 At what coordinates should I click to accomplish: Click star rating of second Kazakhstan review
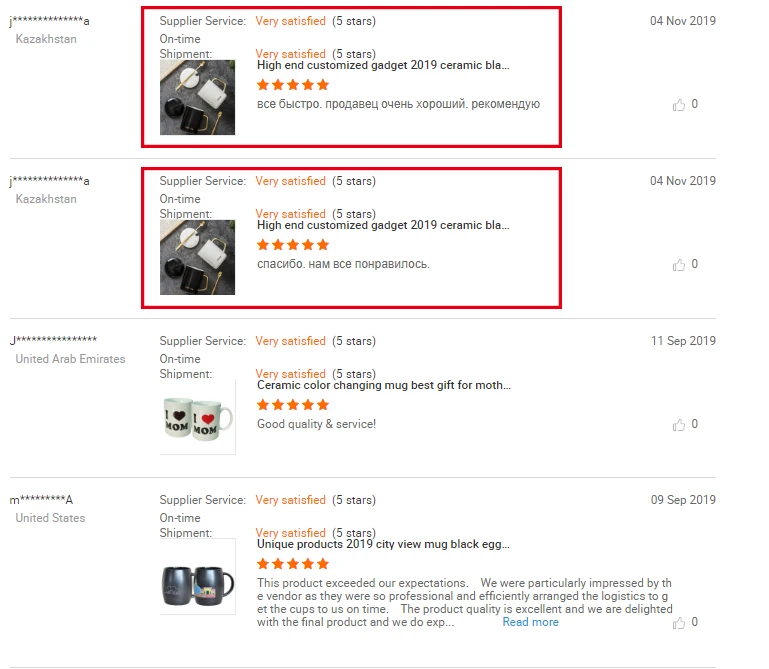[293, 245]
